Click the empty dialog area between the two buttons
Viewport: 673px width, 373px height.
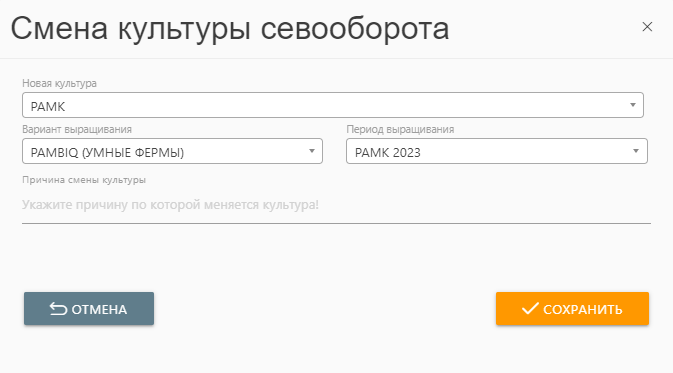coord(324,309)
